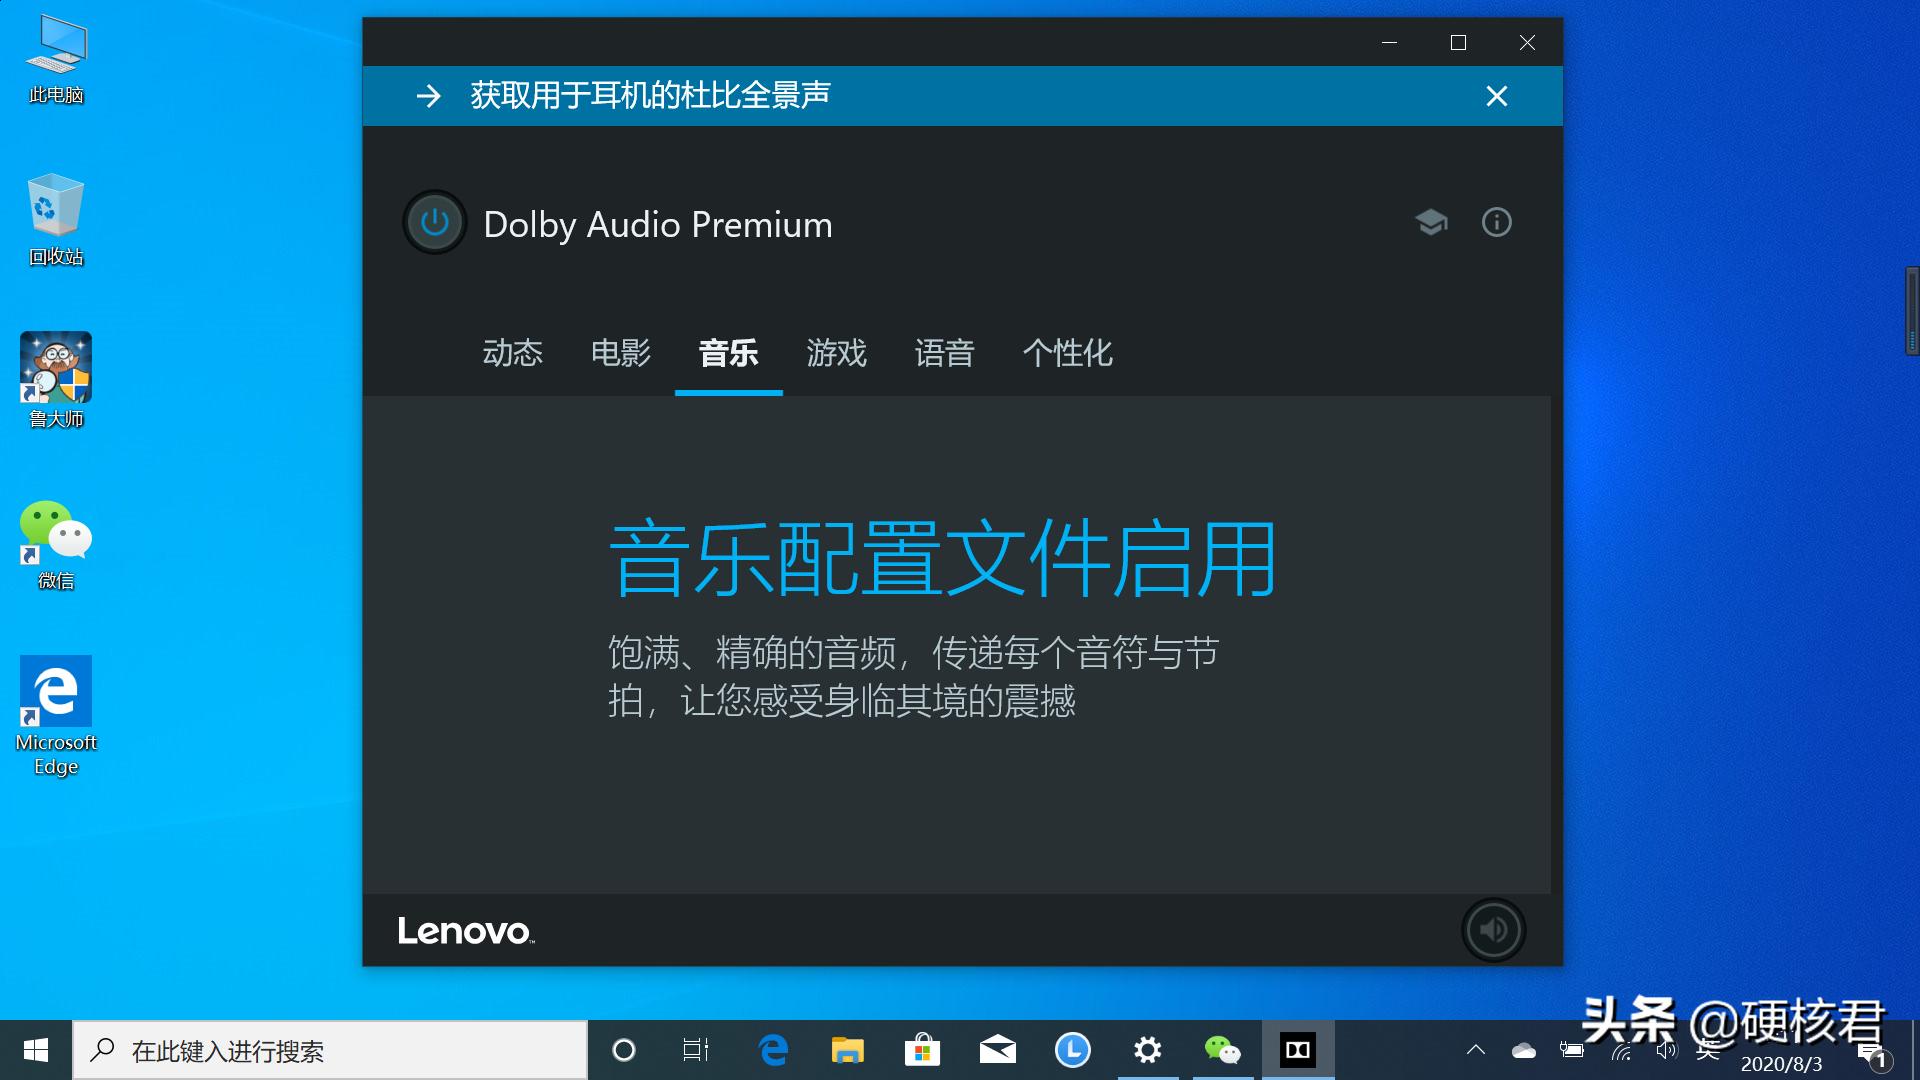Open the tutorial graduation cap icon

point(1431,222)
